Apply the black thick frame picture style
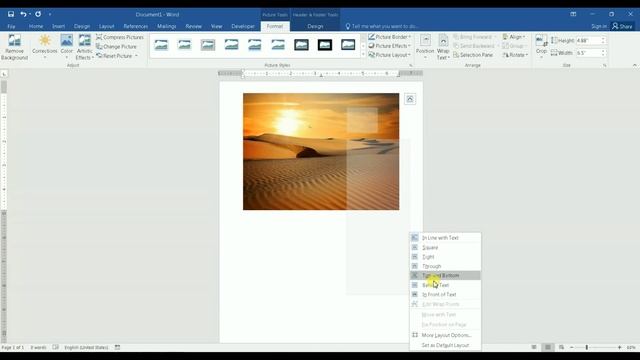Image resolution: width=640 pixels, height=360 pixels. click(x=325, y=45)
